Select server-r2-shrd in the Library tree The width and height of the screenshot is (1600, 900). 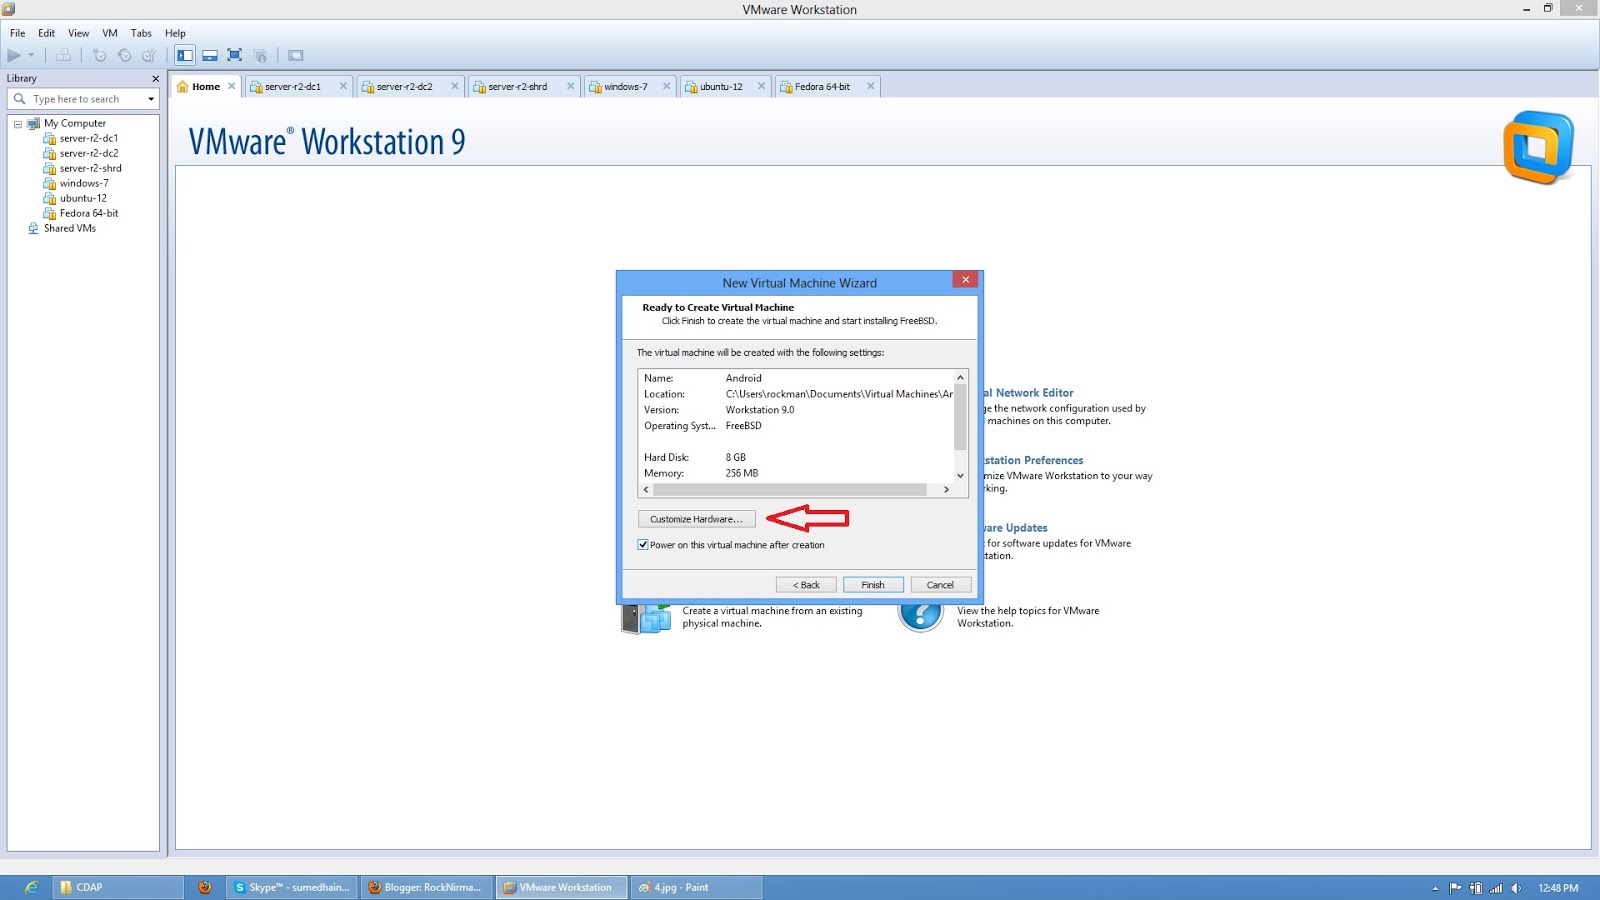[x=90, y=168]
